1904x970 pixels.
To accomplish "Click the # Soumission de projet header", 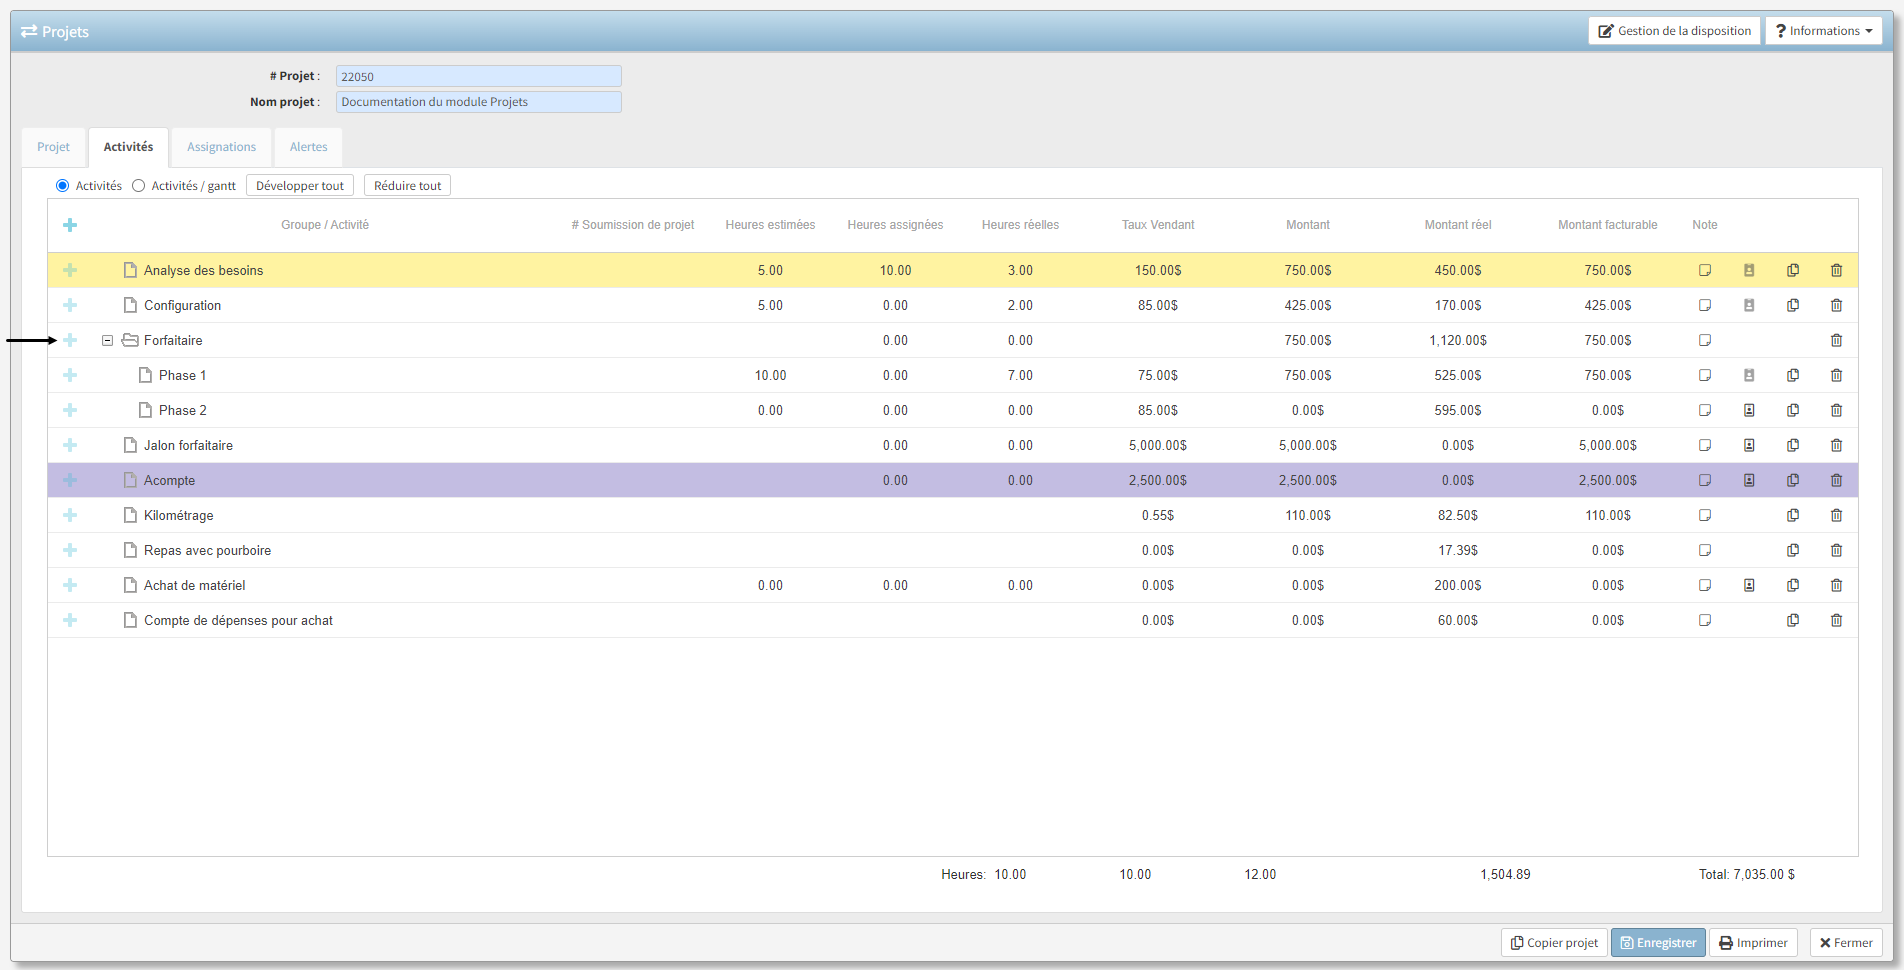I will pyautogui.click(x=632, y=225).
